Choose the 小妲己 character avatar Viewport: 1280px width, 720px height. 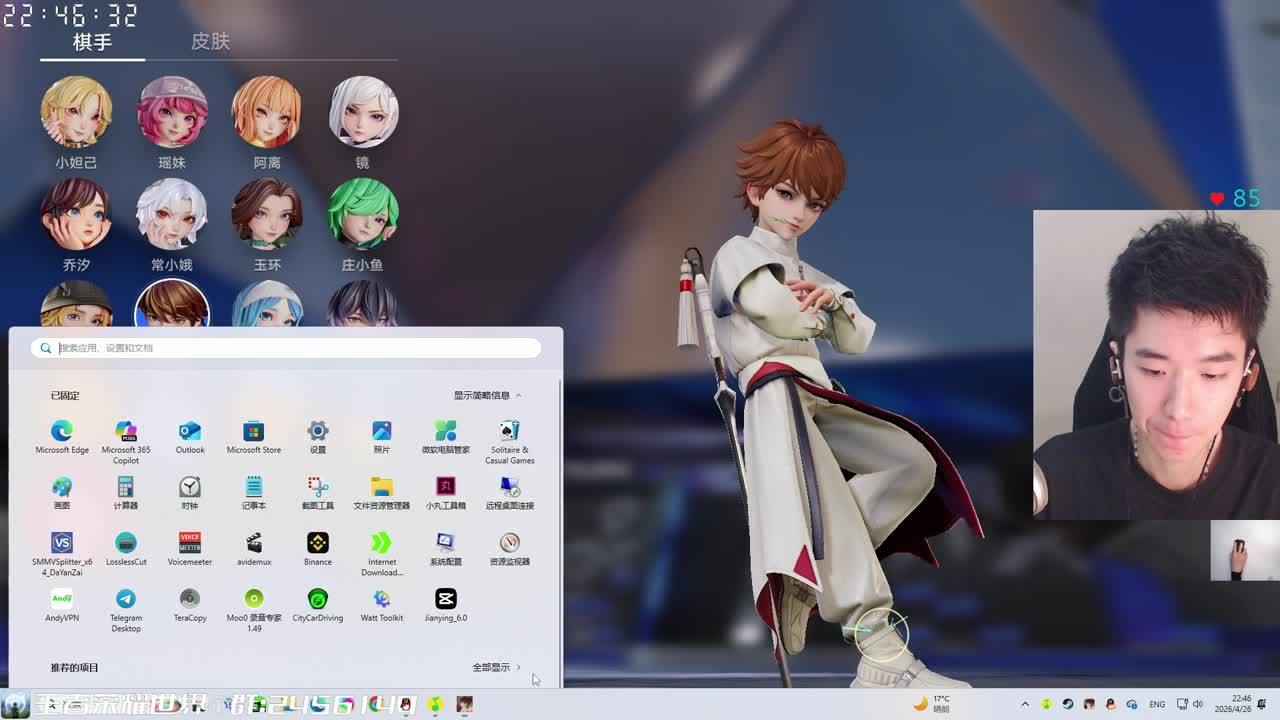(x=76, y=112)
